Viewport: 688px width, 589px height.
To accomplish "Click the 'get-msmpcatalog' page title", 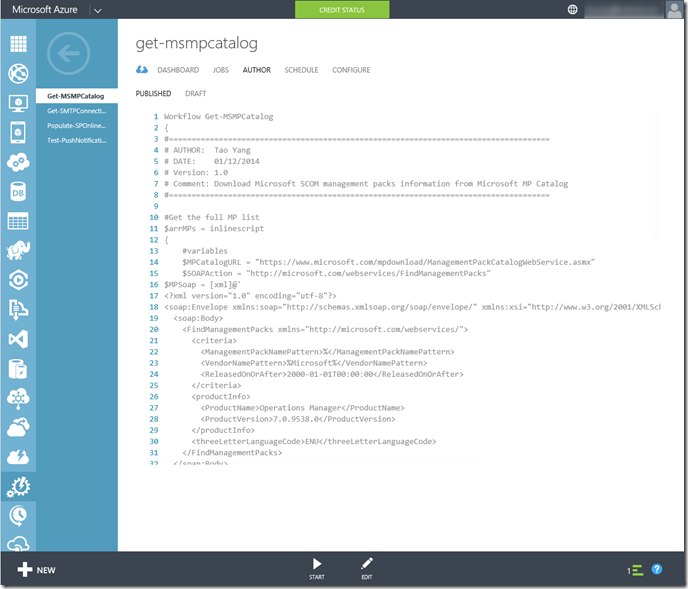I will point(197,43).
